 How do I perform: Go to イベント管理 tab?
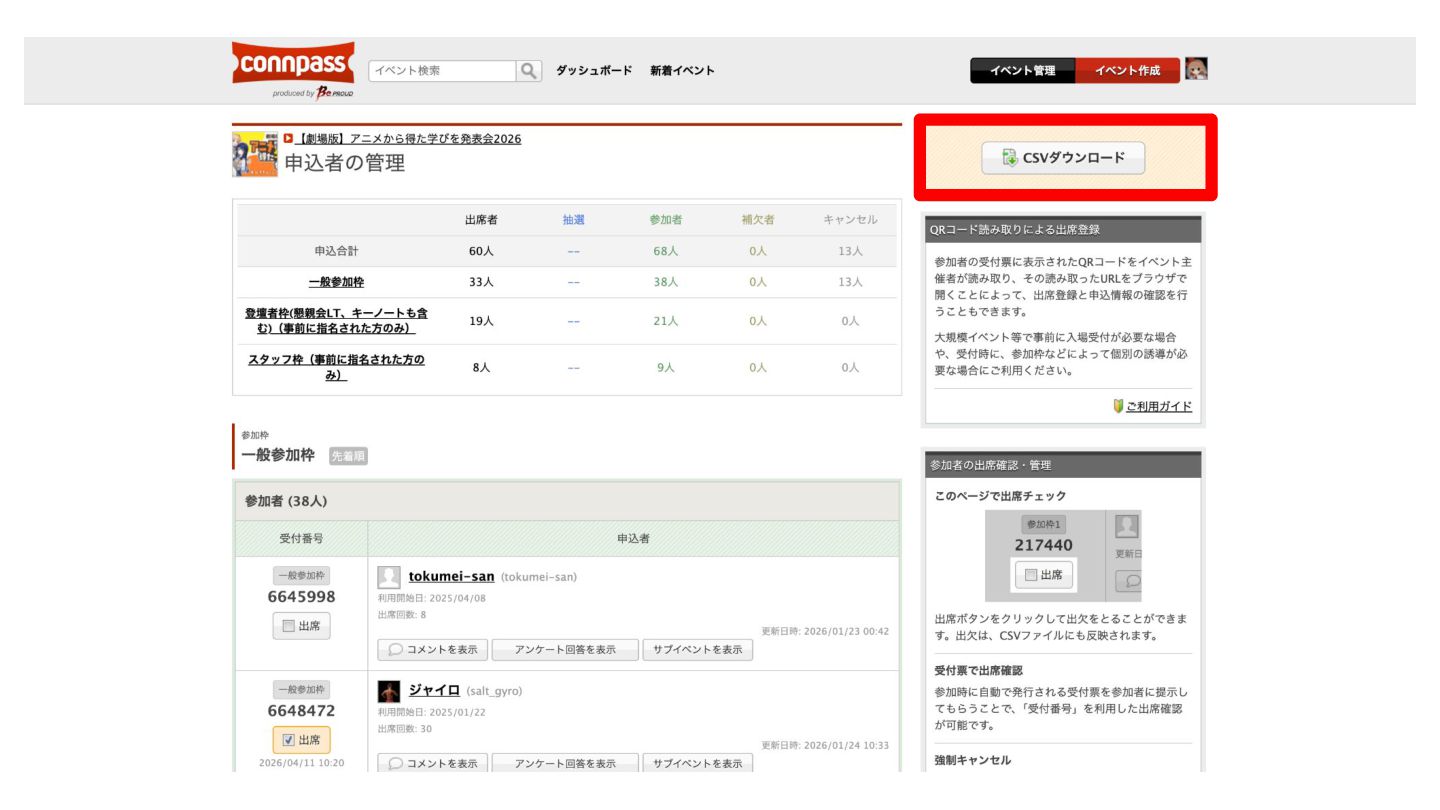tap(1023, 70)
